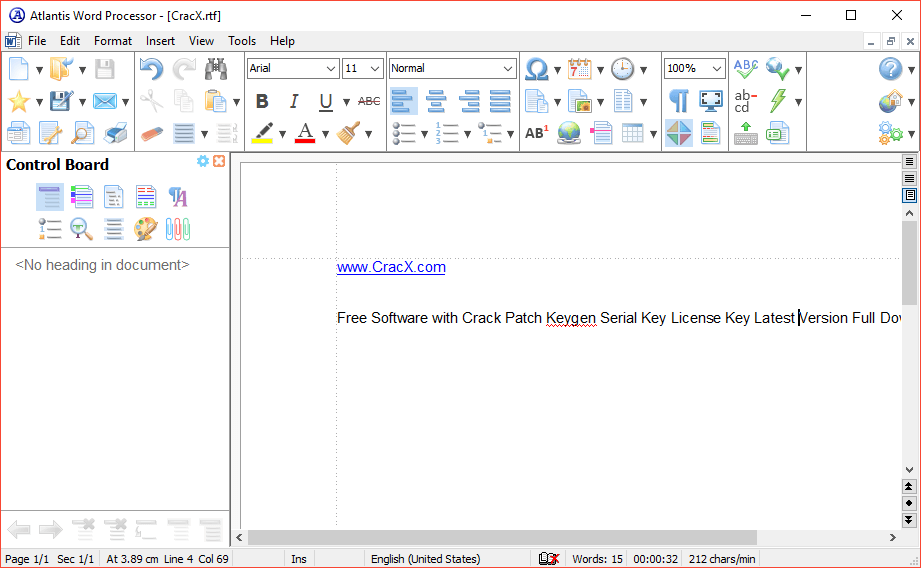921x568 pixels.
Task: Insert hyperlink with globe icon
Action: pos(569,133)
